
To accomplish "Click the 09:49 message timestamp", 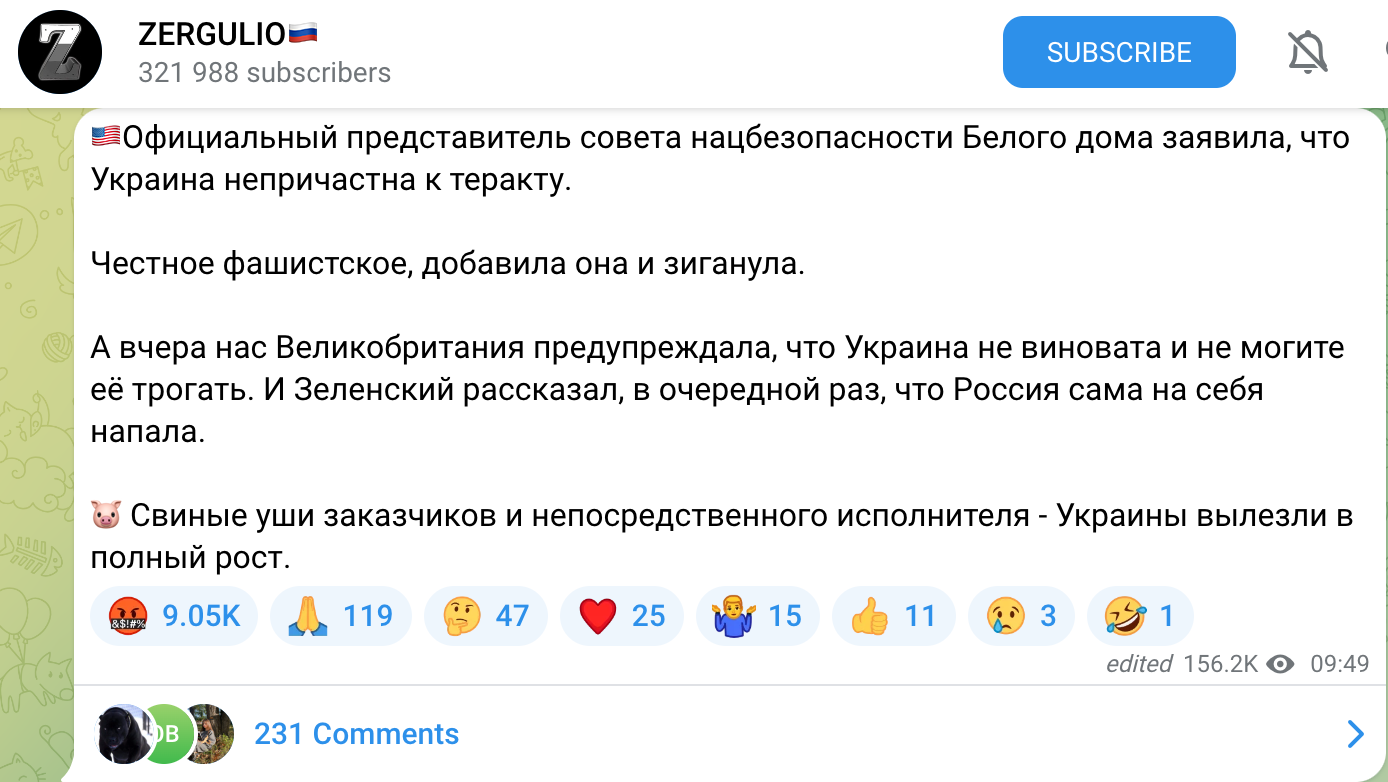I will [1339, 664].
